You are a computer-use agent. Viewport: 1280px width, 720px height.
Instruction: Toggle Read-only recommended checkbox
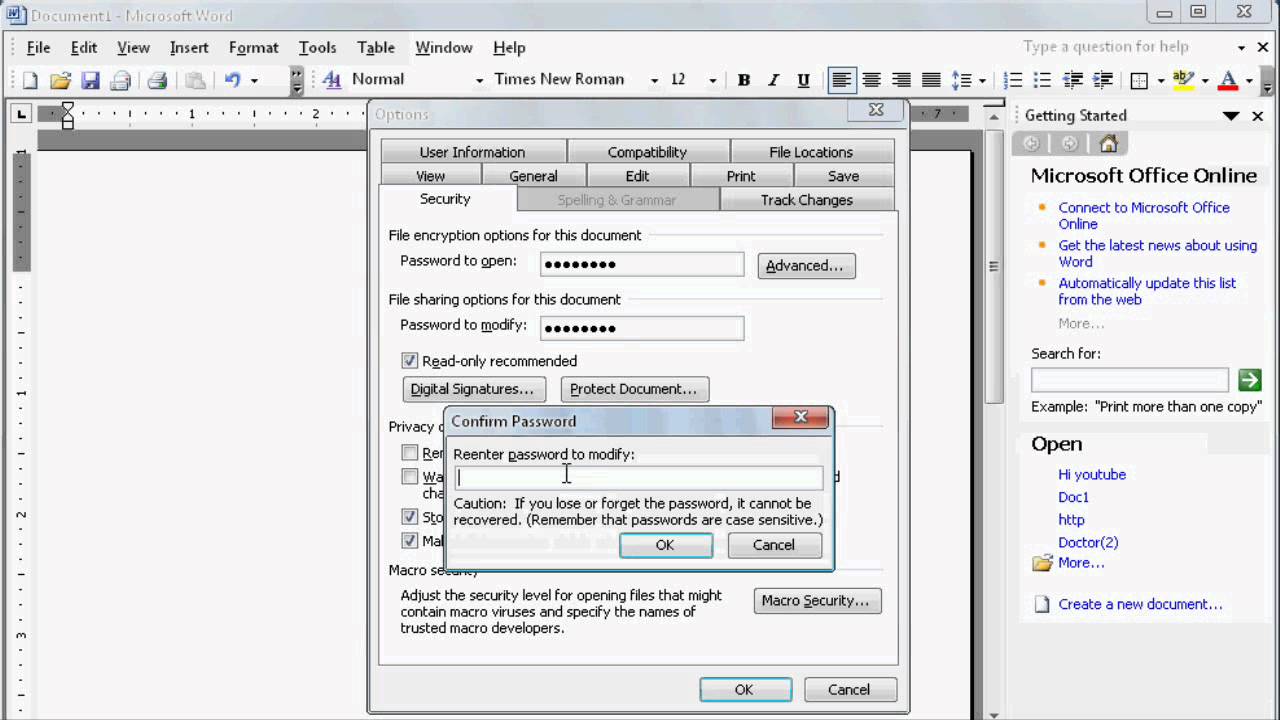point(409,361)
